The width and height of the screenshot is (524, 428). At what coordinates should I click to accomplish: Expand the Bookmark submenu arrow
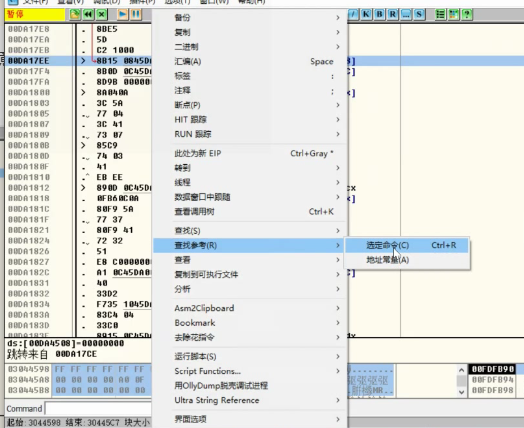(x=338, y=323)
